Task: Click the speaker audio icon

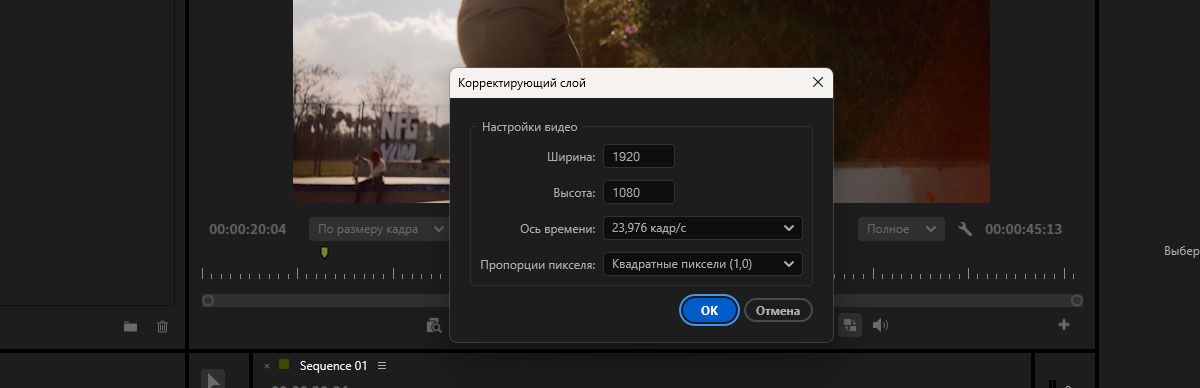Action: point(880,325)
